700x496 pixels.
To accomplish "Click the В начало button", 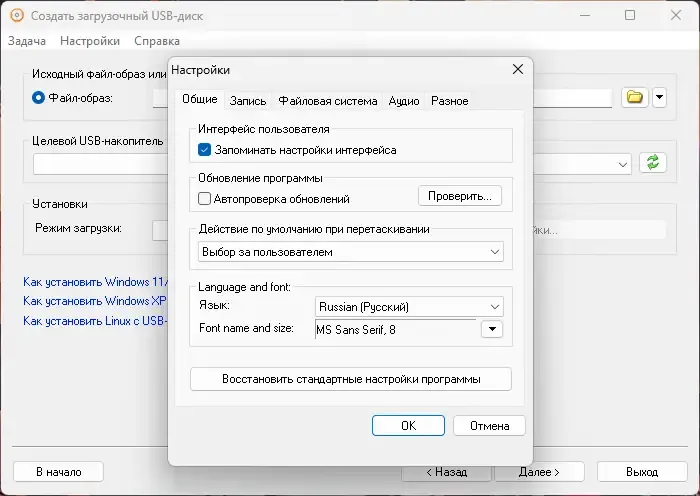I will (x=58, y=472).
